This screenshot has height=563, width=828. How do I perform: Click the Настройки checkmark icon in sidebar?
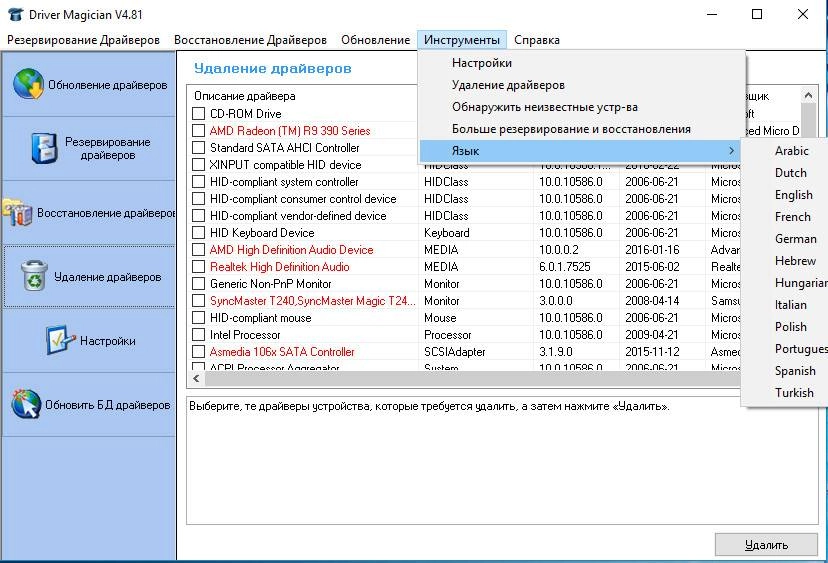point(60,340)
